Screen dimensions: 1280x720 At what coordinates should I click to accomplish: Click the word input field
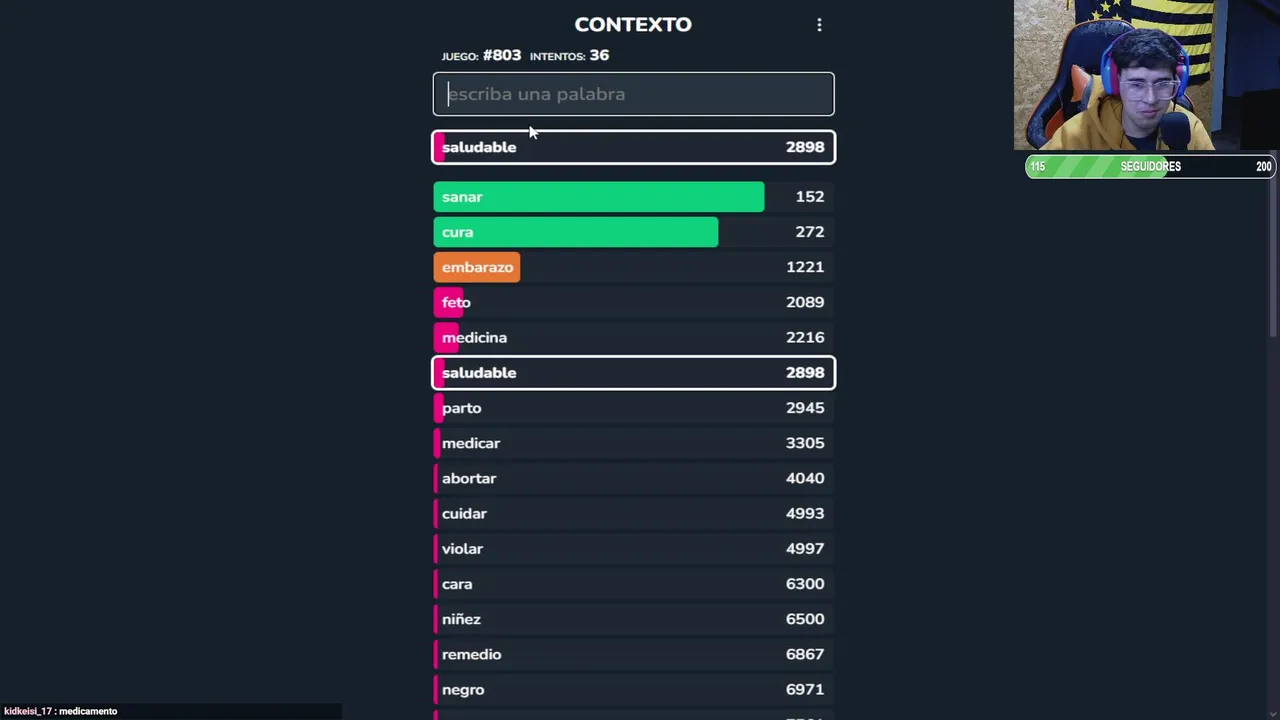pos(633,94)
